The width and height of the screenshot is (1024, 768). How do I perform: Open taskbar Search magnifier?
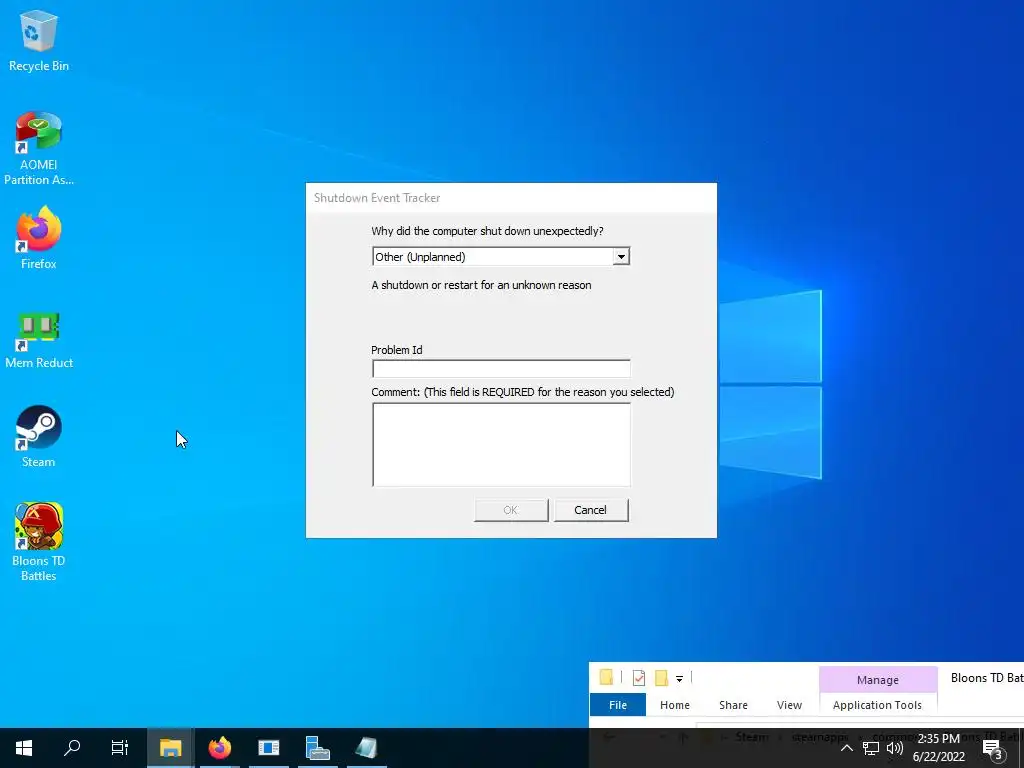point(72,748)
